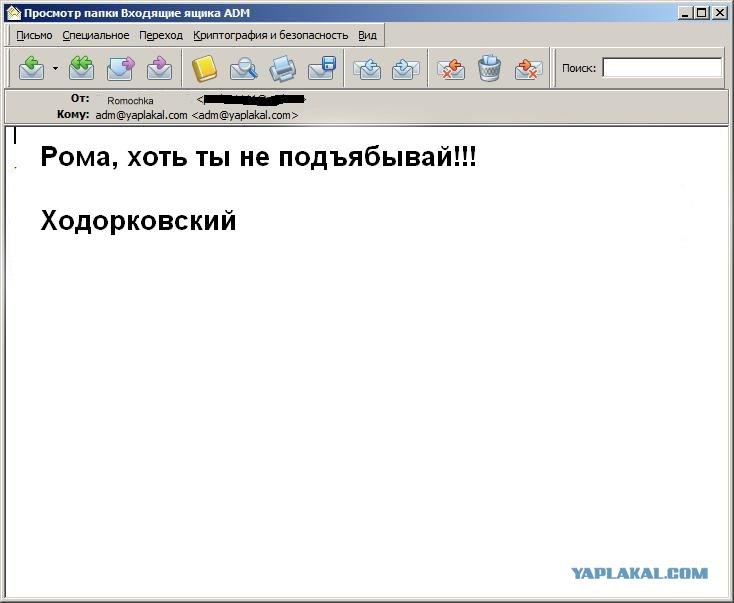Minimize the message window
Viewport: 734px width, 603px height.
[x=685, y=13]
